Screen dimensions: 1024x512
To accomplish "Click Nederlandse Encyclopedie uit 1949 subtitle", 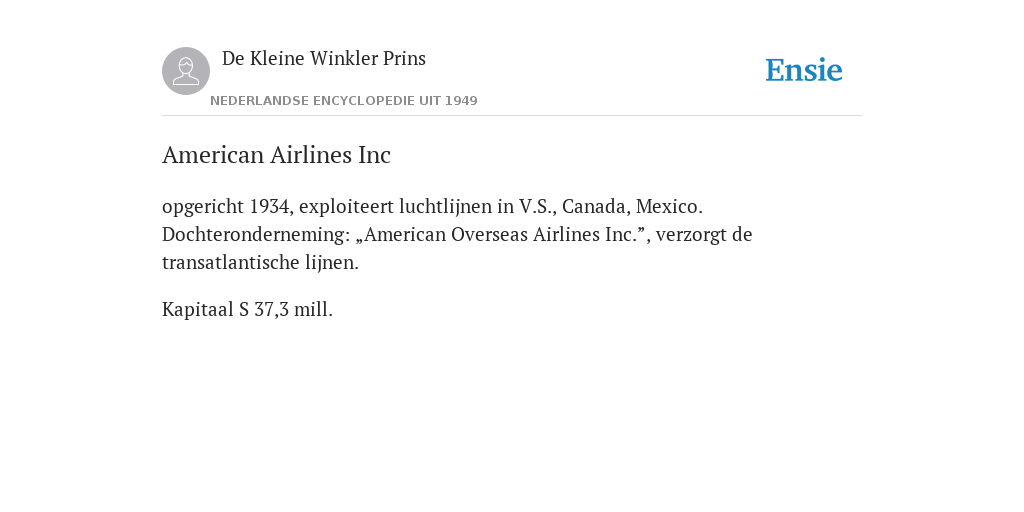I will click(344, 101).
